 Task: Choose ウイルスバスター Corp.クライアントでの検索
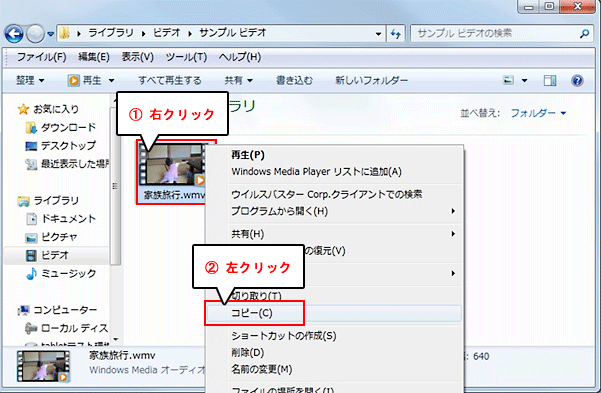click(327, 194)
